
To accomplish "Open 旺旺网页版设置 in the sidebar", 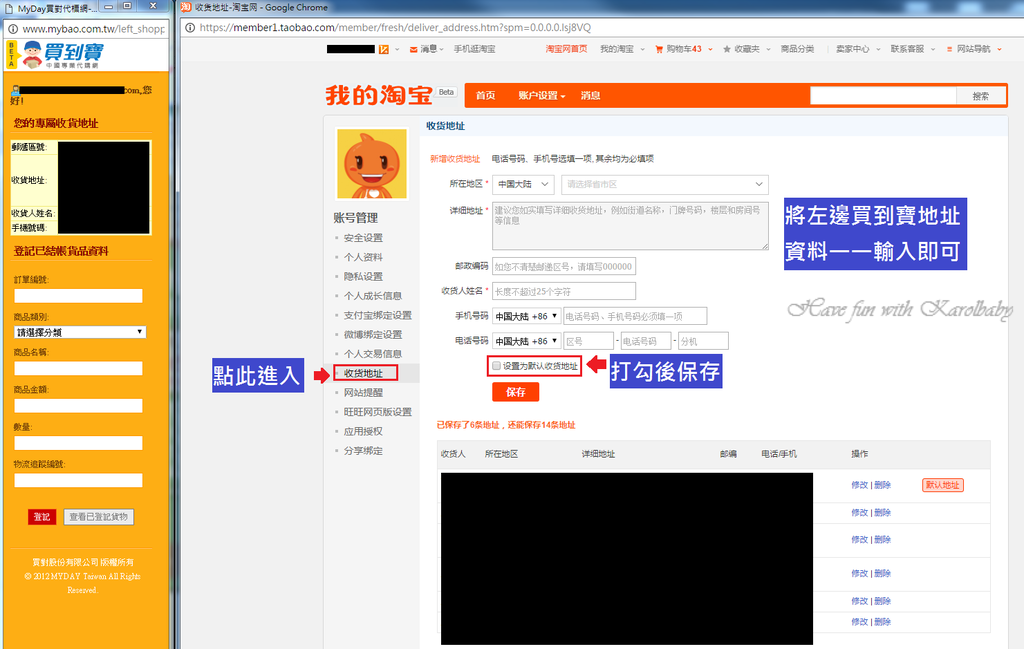I will pyautogui.click(x=377, y=412).
